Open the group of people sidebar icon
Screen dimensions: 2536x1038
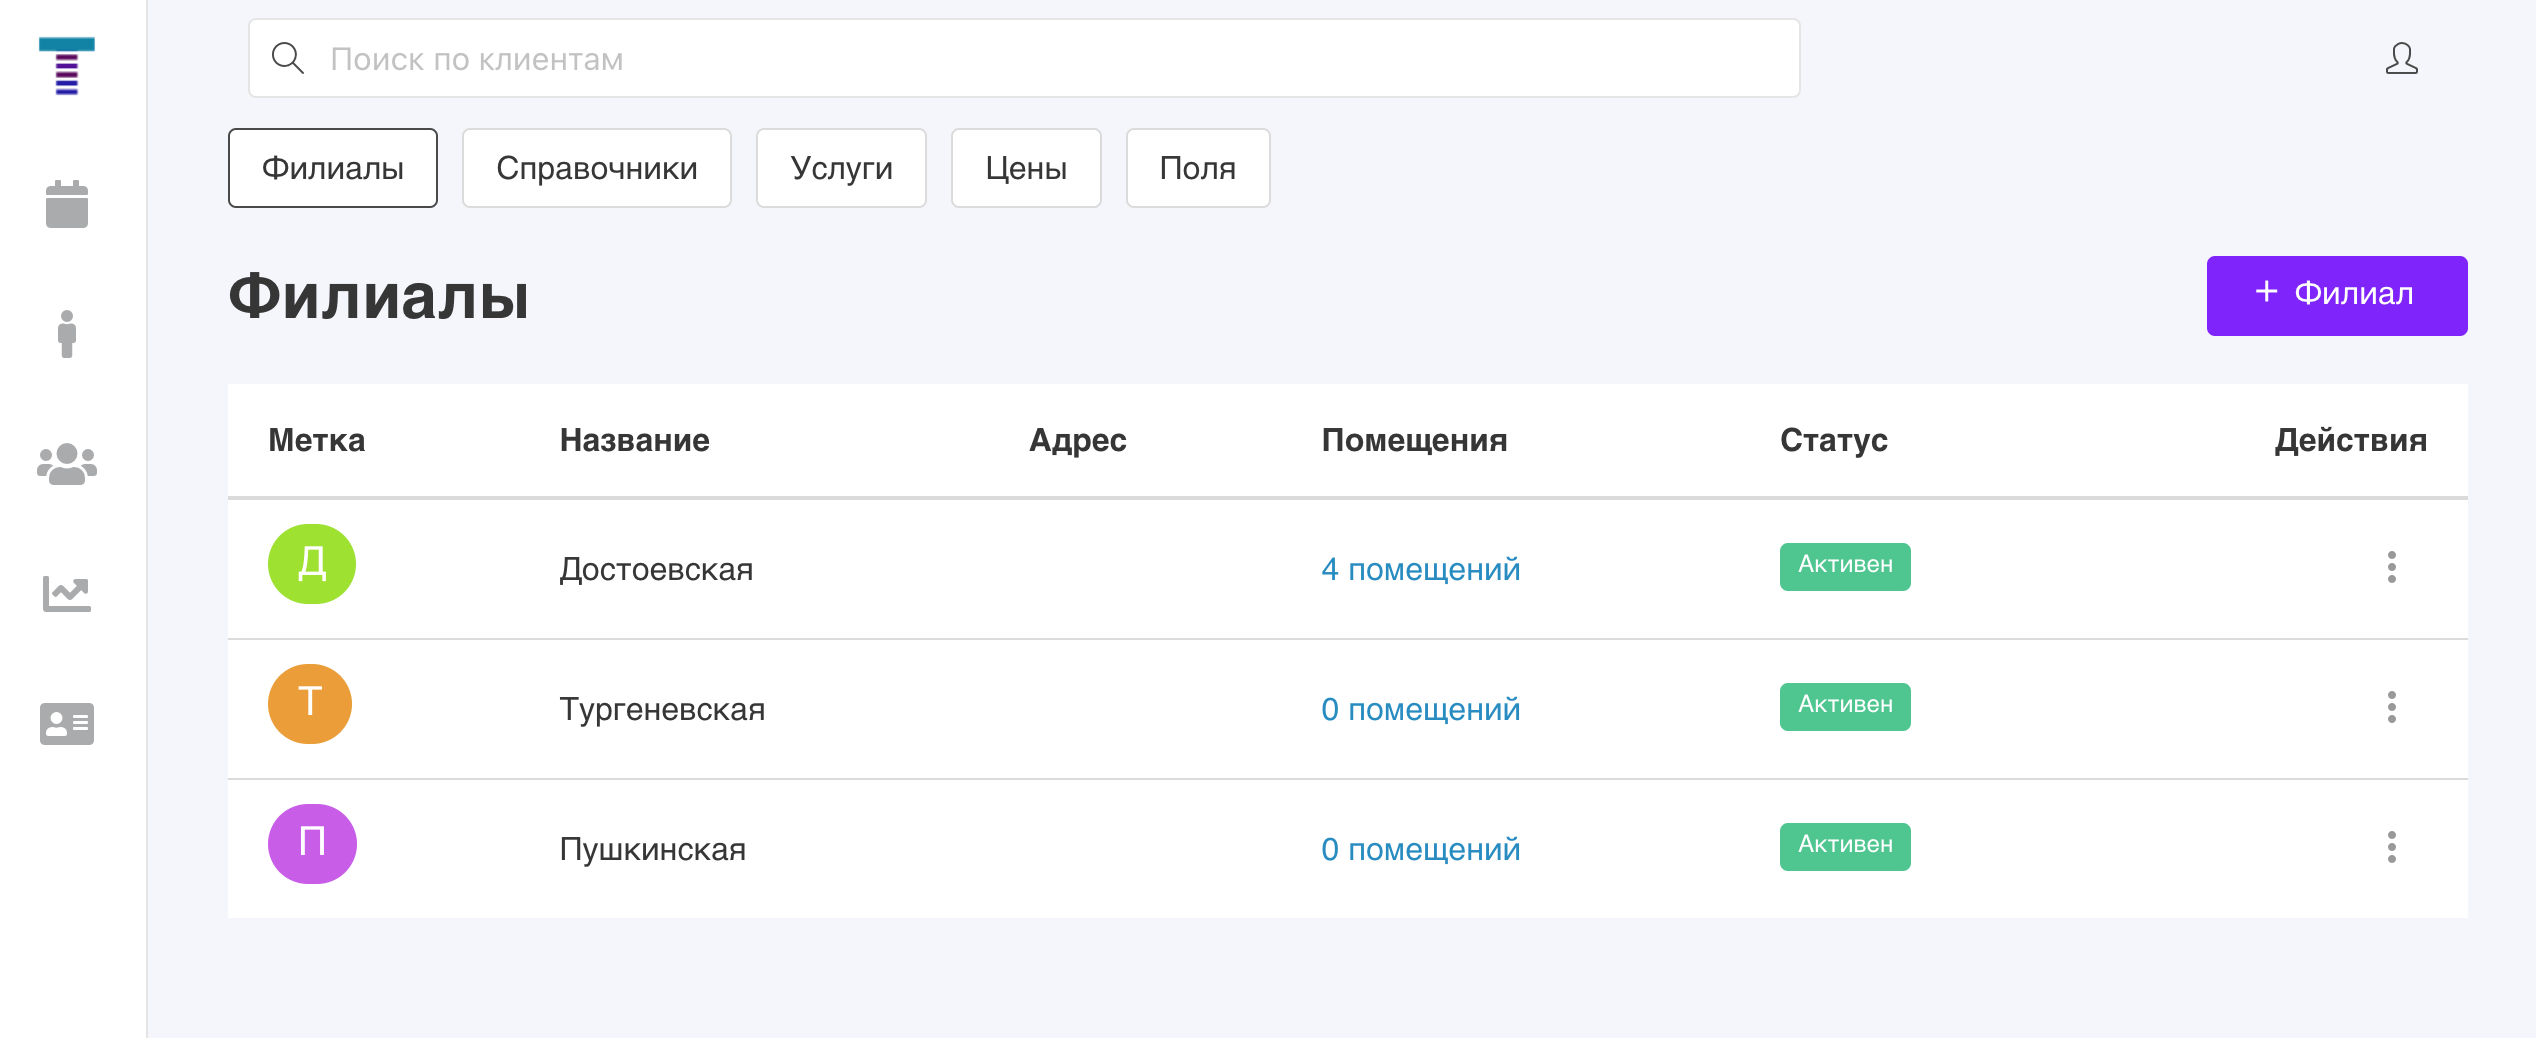coord(66,464)
